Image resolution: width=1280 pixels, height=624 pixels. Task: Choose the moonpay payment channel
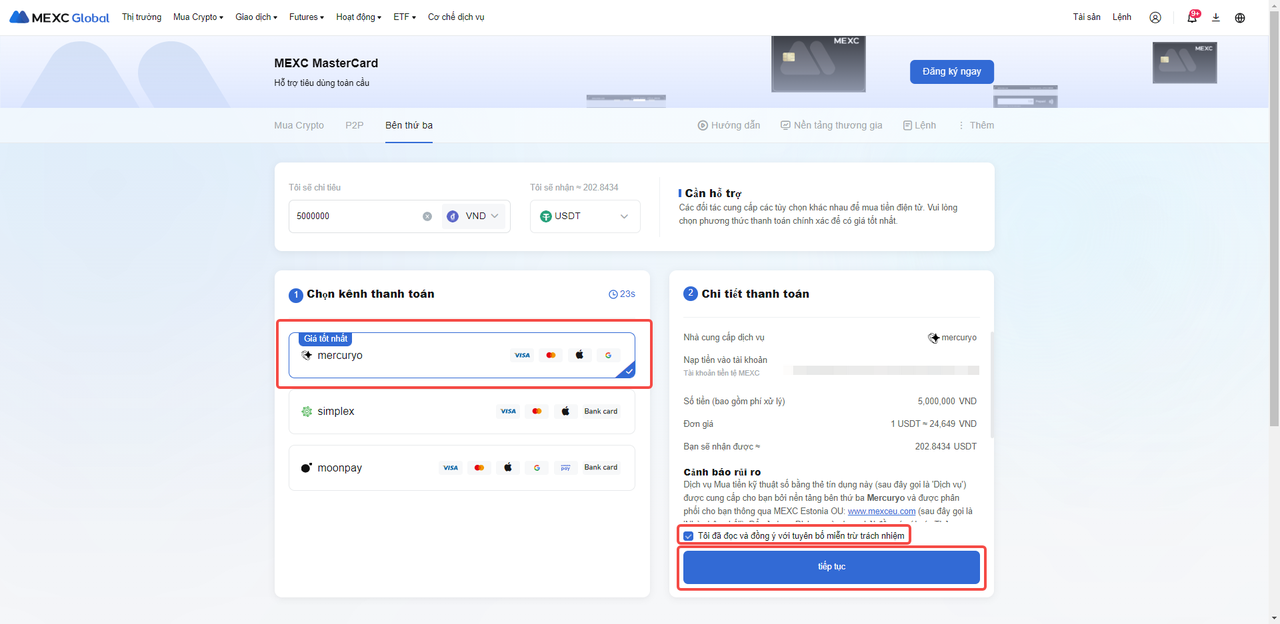[x=461, y=467]
